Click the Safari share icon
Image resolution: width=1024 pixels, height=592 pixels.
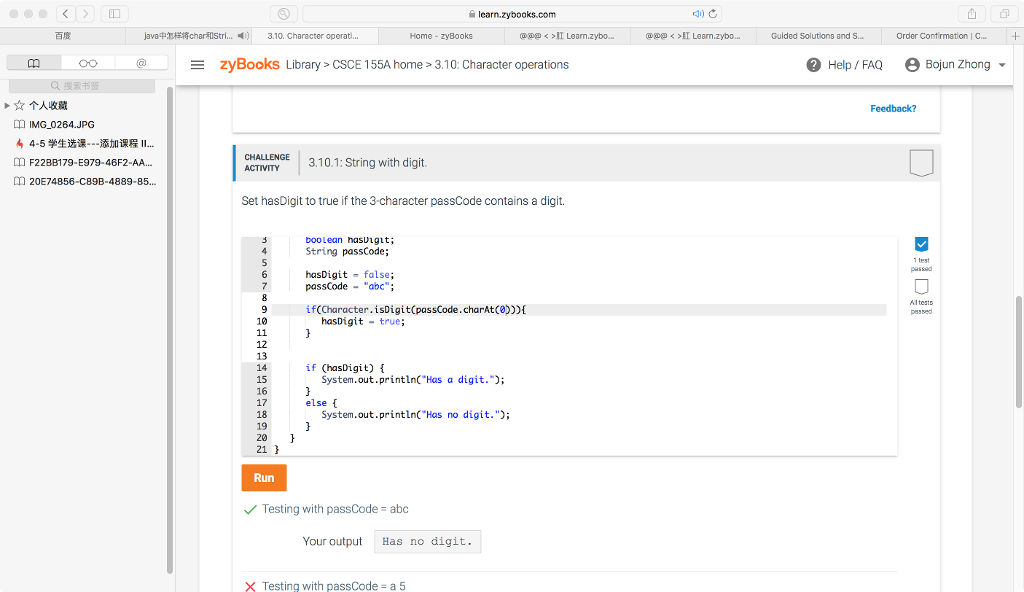click(970, 14)
